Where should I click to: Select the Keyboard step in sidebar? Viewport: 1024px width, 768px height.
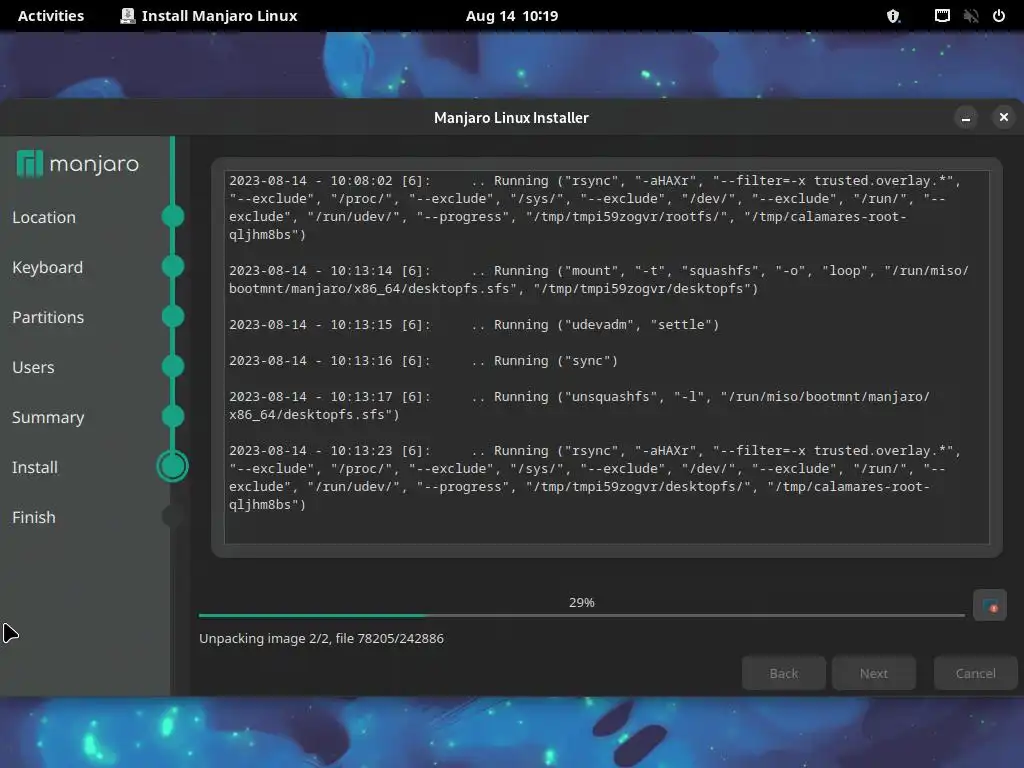(x=48, y=267)
